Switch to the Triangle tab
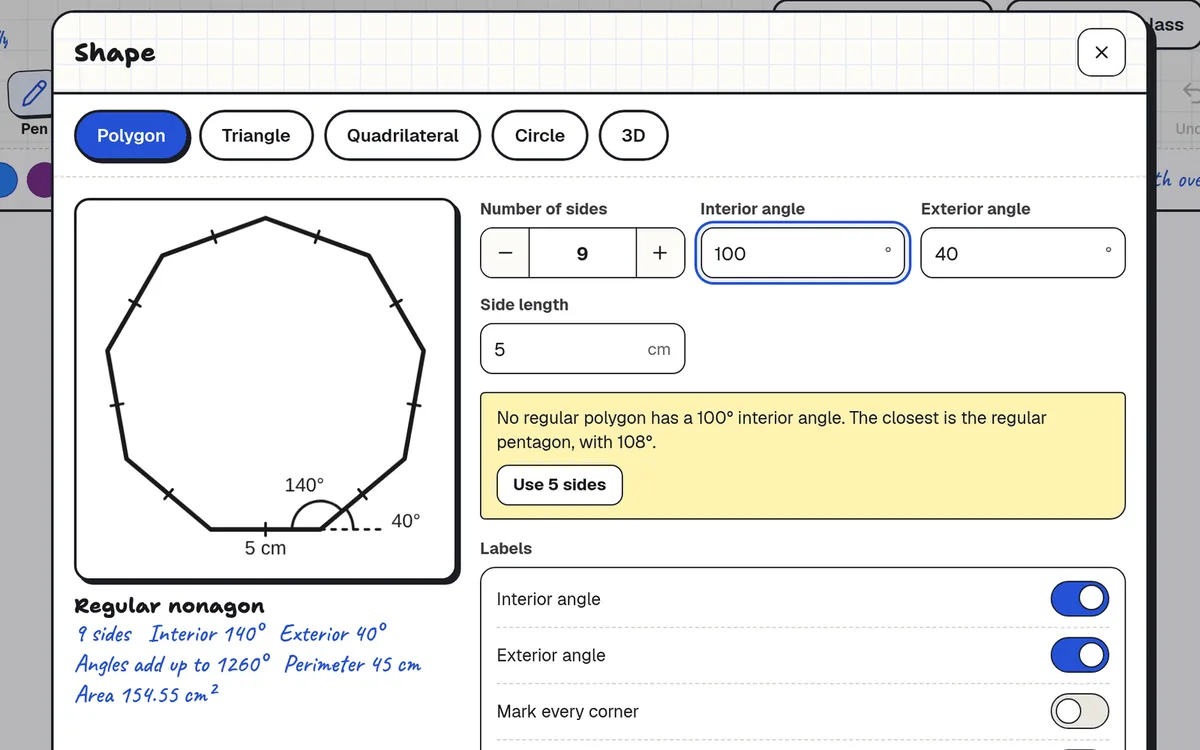Image resolution: width=1200 pixels, height=750 pixels. pos(256,135)
